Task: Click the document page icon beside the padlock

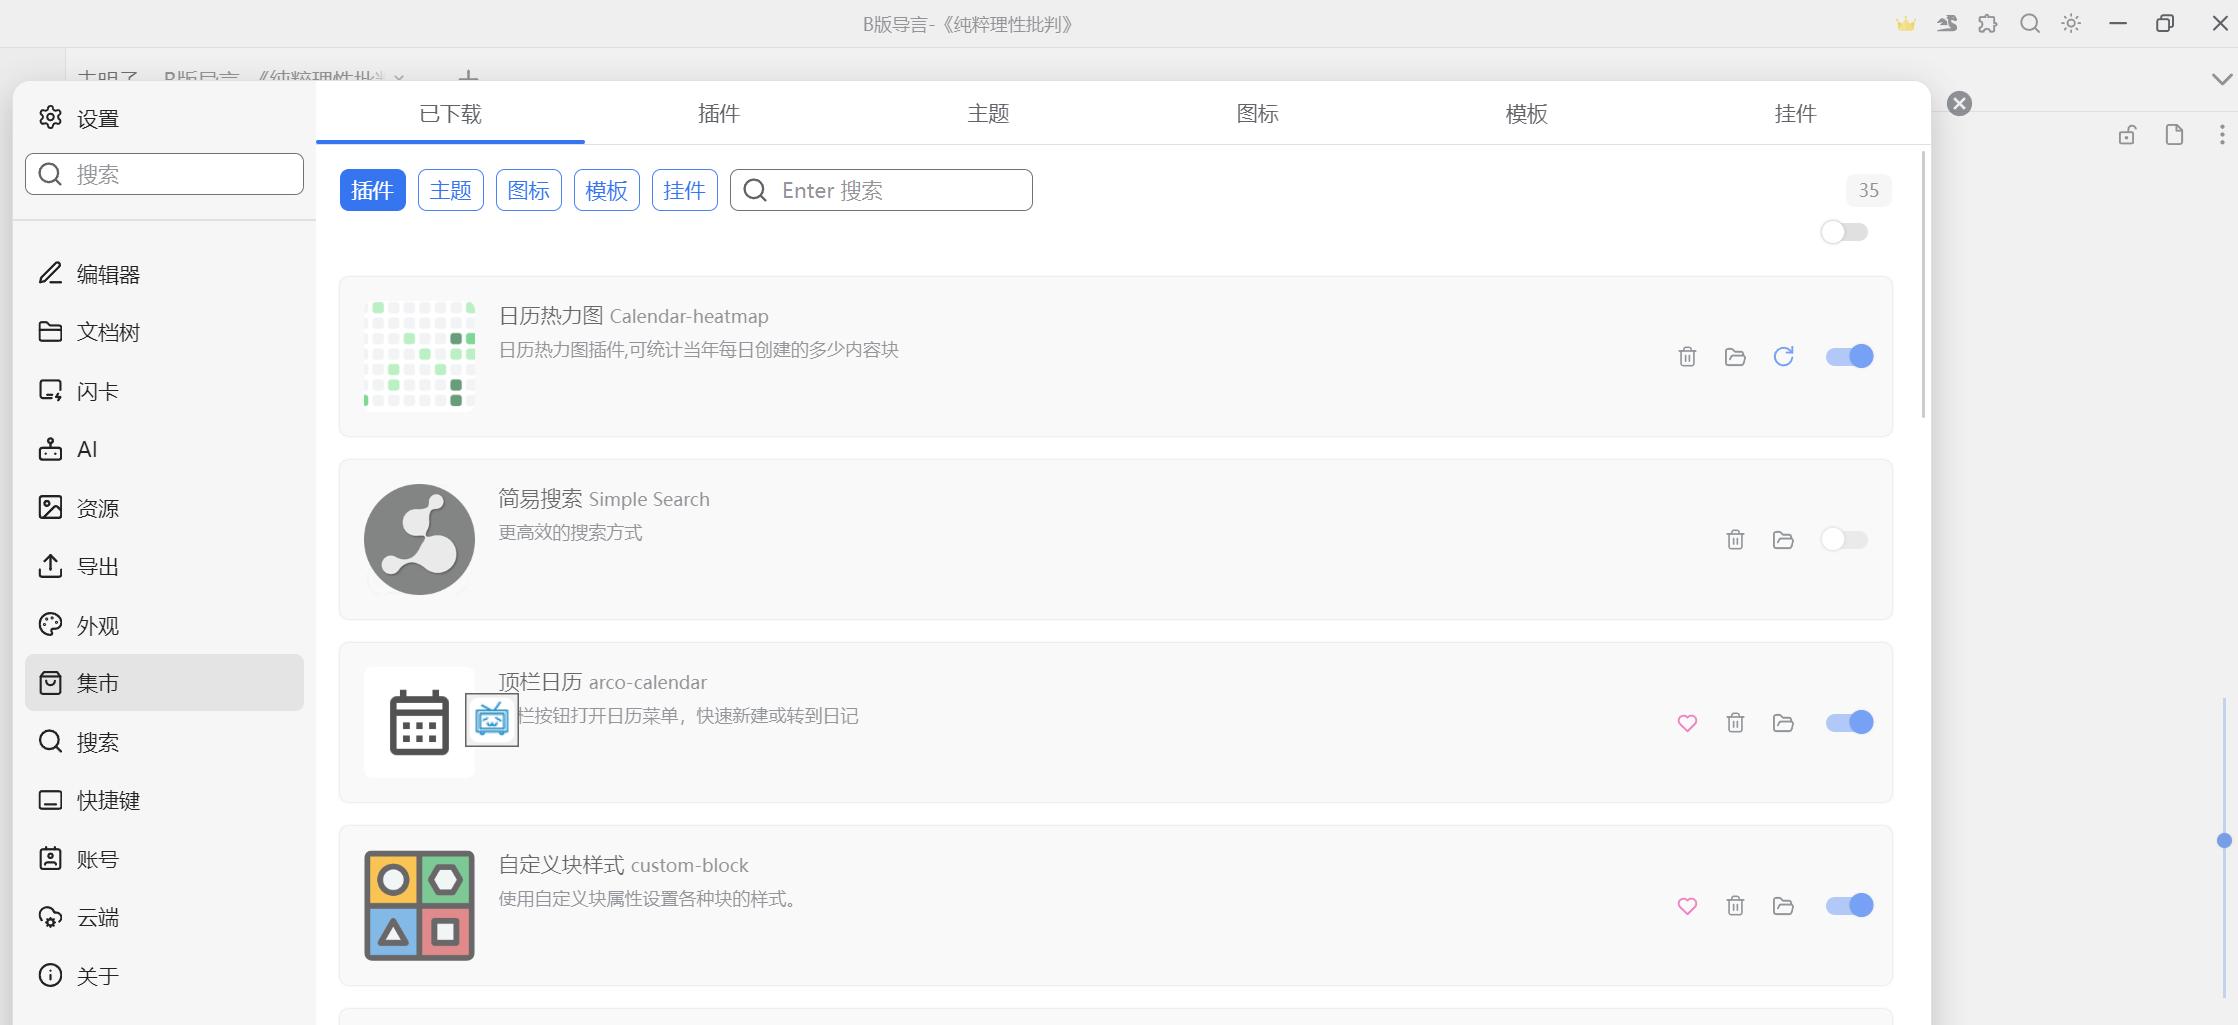Action: (x=2174, y=135)
